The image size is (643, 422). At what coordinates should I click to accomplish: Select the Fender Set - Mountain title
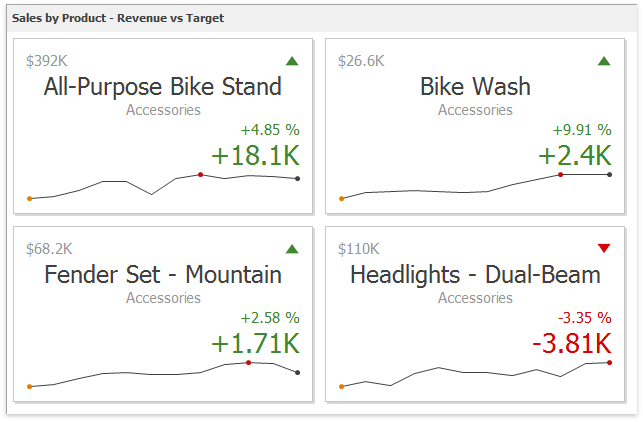(x=163, y=275)
